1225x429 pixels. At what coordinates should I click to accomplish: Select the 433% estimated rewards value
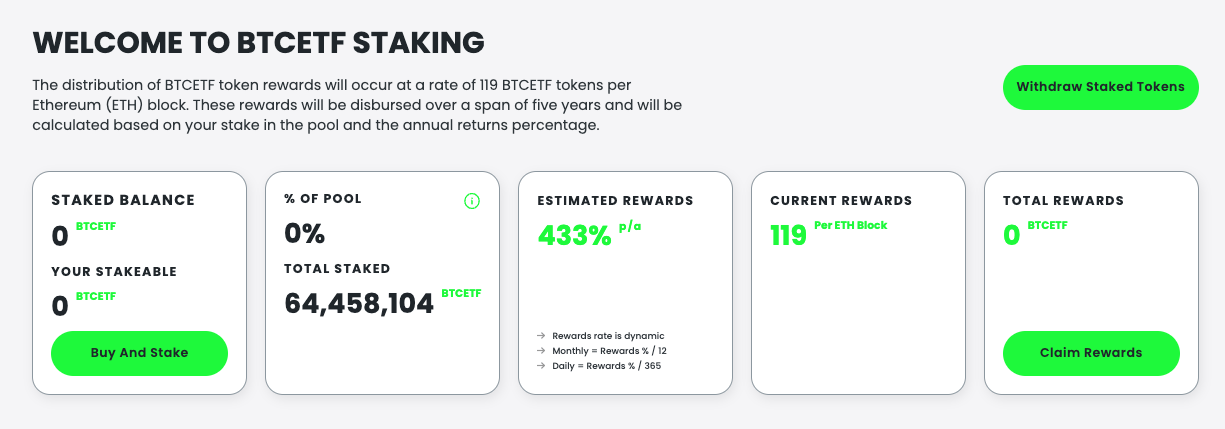(574, 236)
